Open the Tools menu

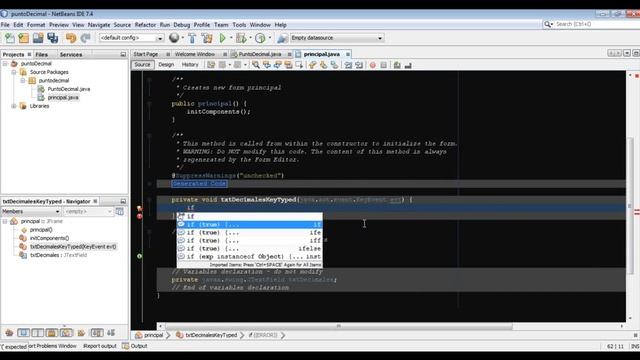240,25
